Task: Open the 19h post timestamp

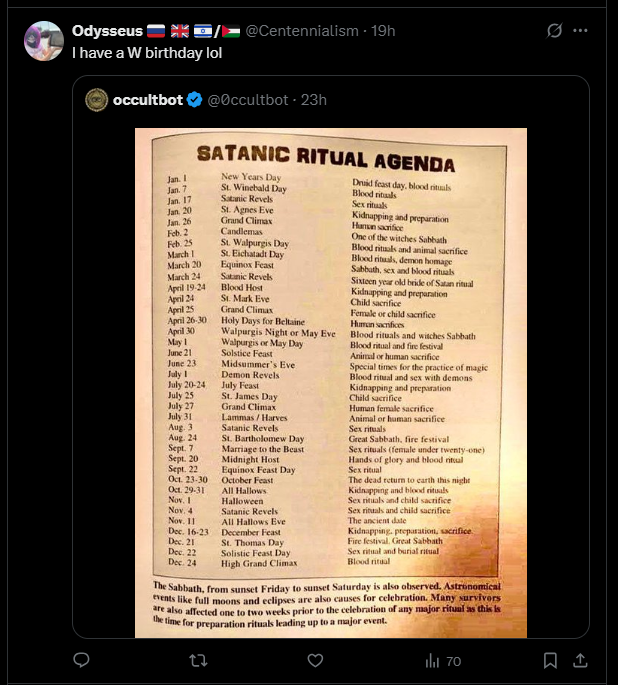Action: pyautogui.click(x=383, y=31)
